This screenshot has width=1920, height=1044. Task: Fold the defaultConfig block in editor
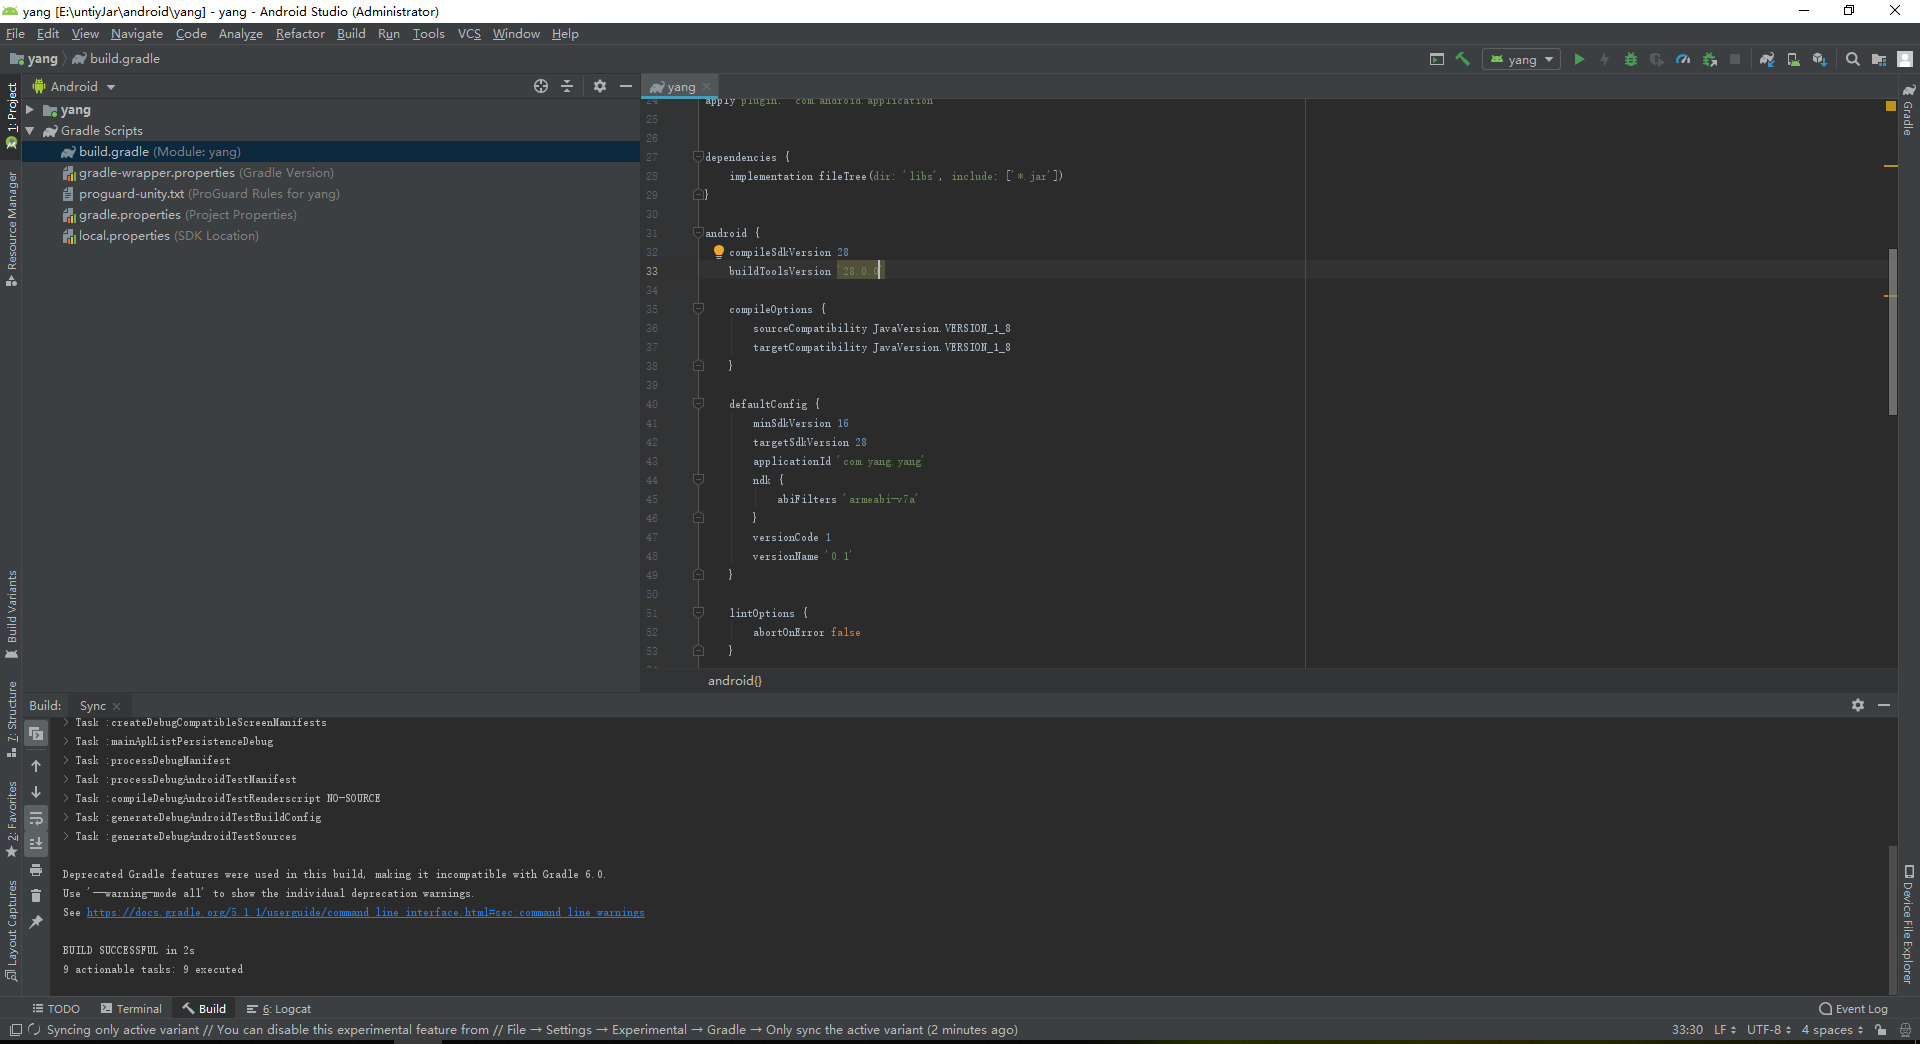(698, 404)
